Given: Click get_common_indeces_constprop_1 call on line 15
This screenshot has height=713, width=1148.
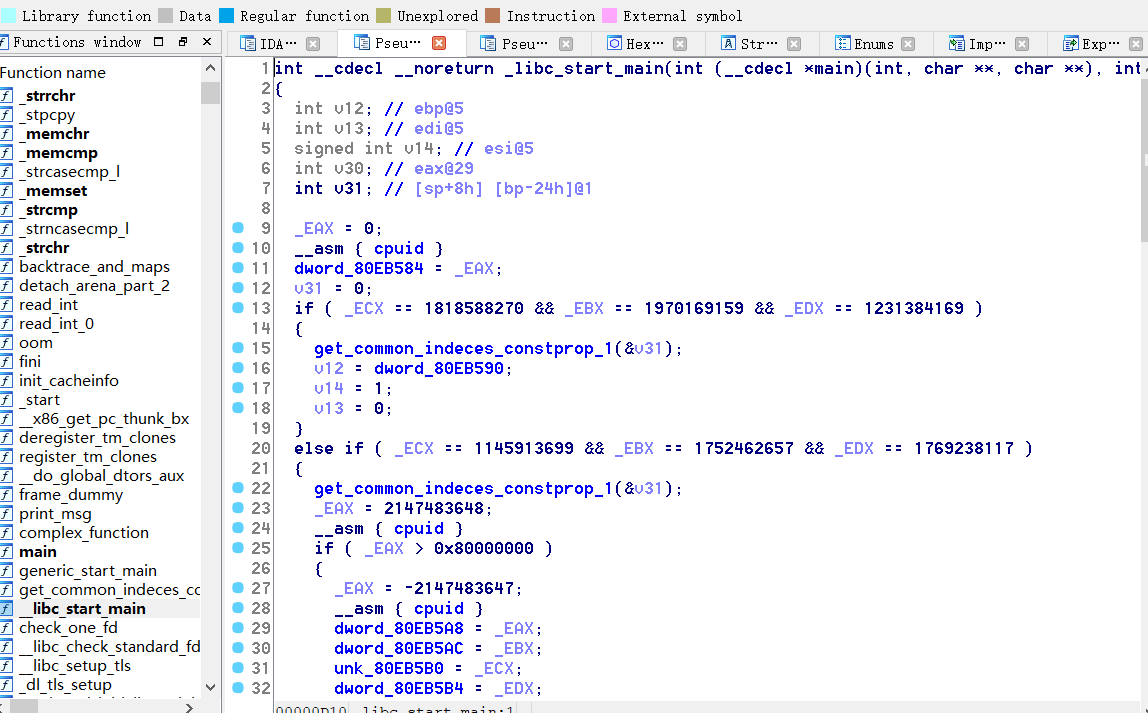Looking at the screenshot, I should coord(463,348).
